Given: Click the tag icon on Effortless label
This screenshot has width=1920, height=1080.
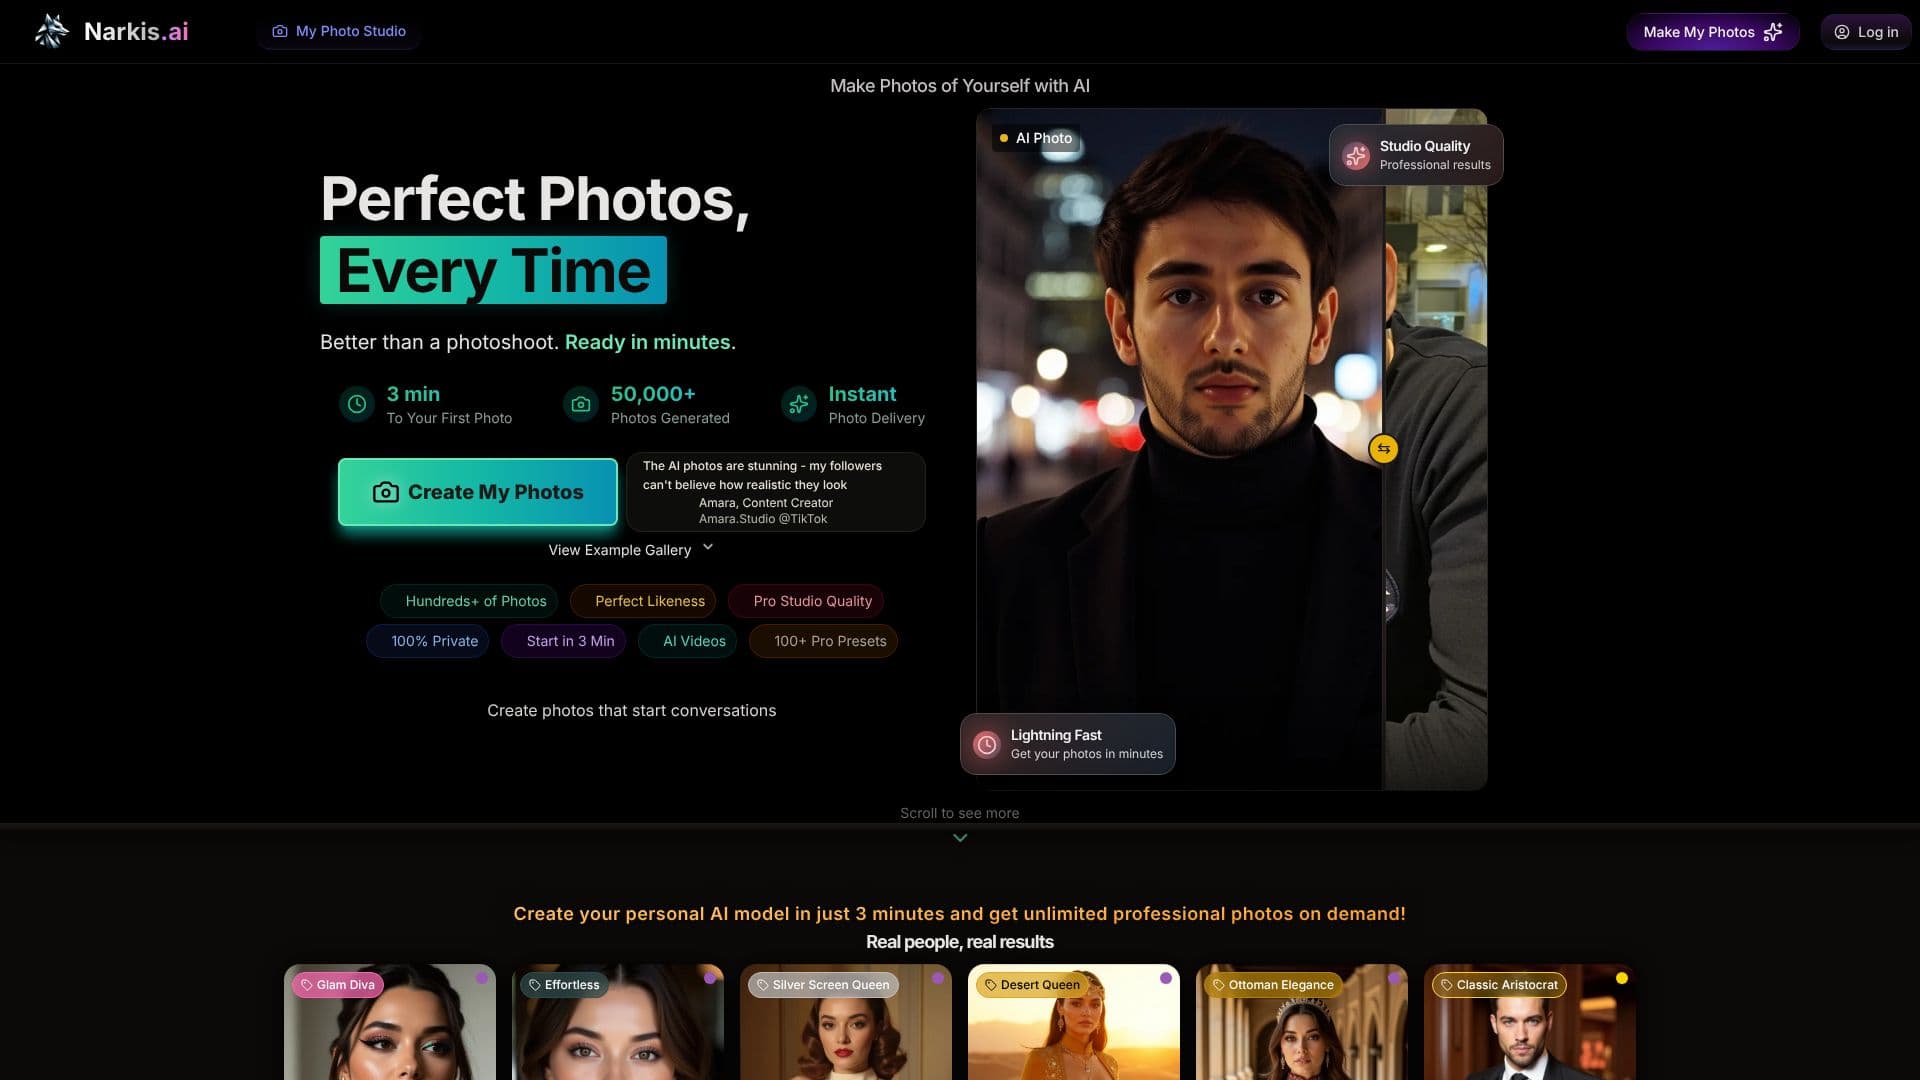Looking at the screenshot, I should pyautogui.click(x=535, y=985).
